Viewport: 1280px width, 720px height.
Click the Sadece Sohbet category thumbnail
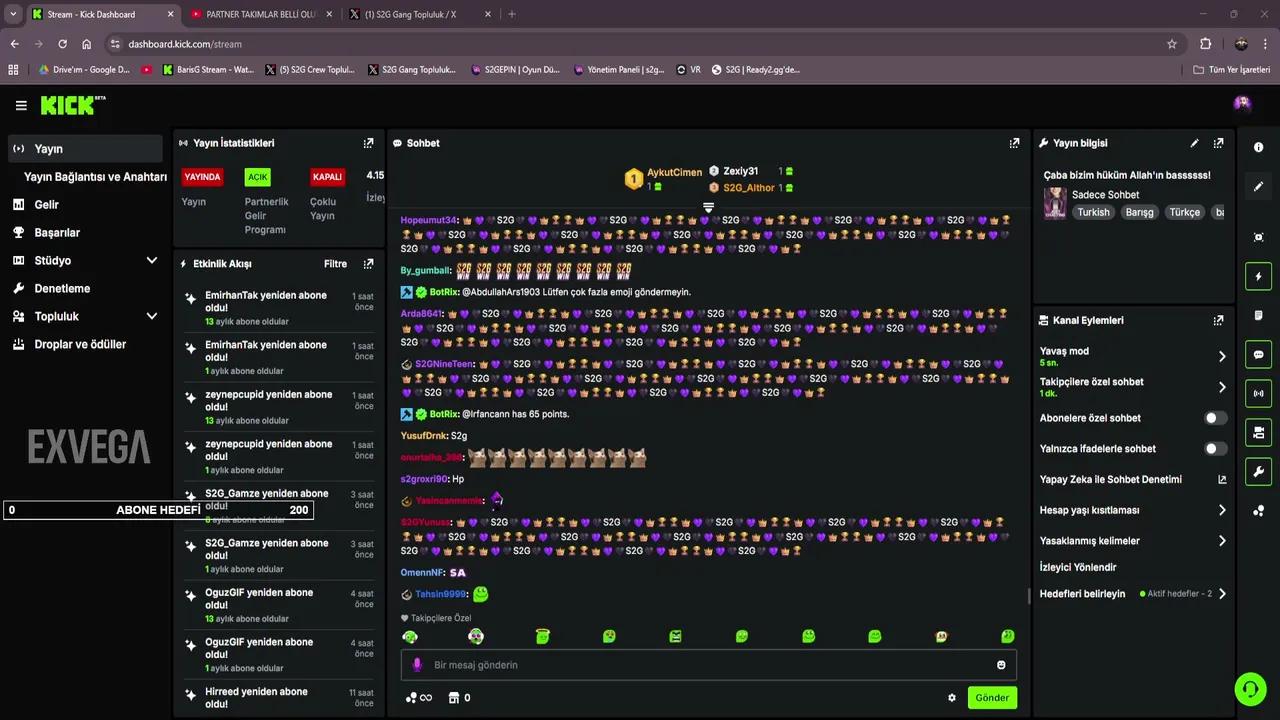1055,203
